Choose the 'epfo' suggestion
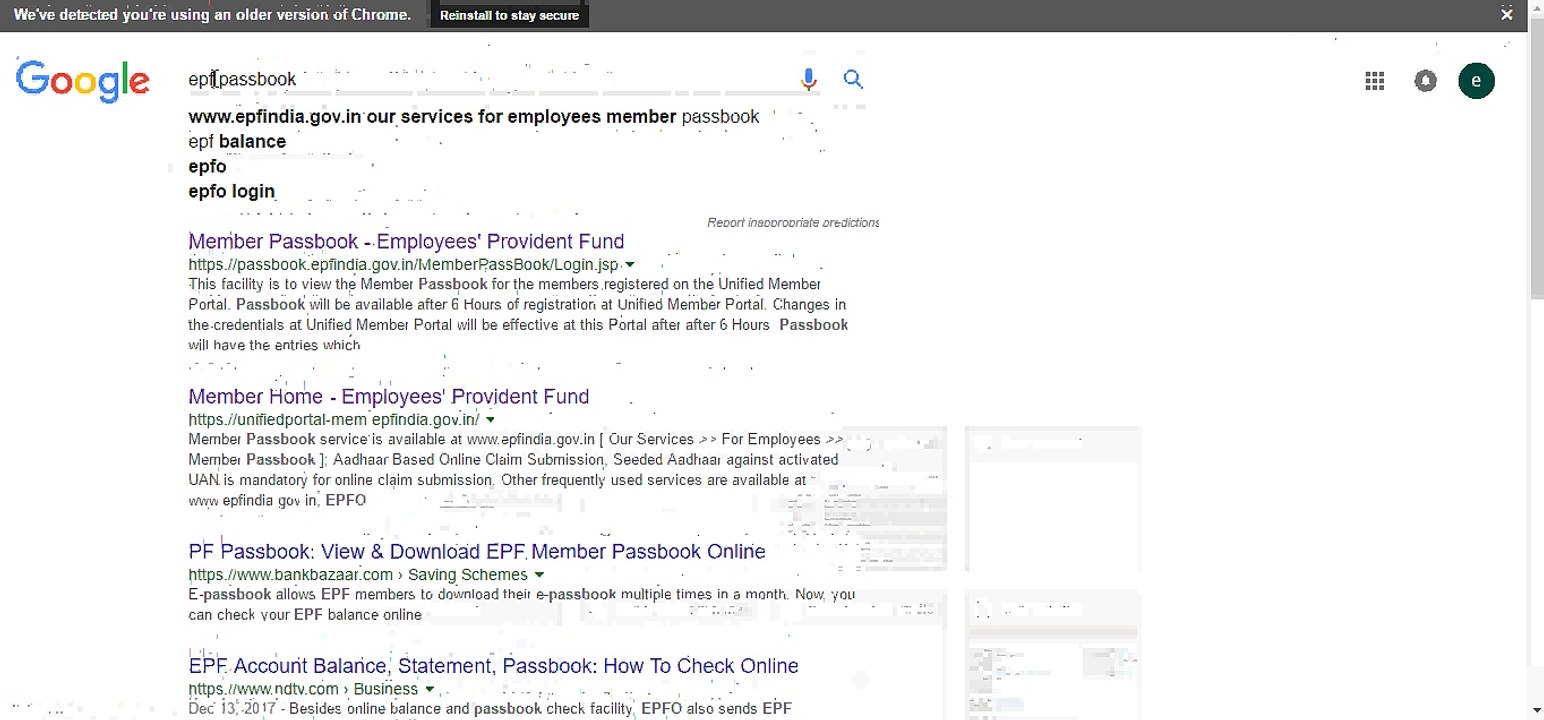 click(x=207, y=167)
